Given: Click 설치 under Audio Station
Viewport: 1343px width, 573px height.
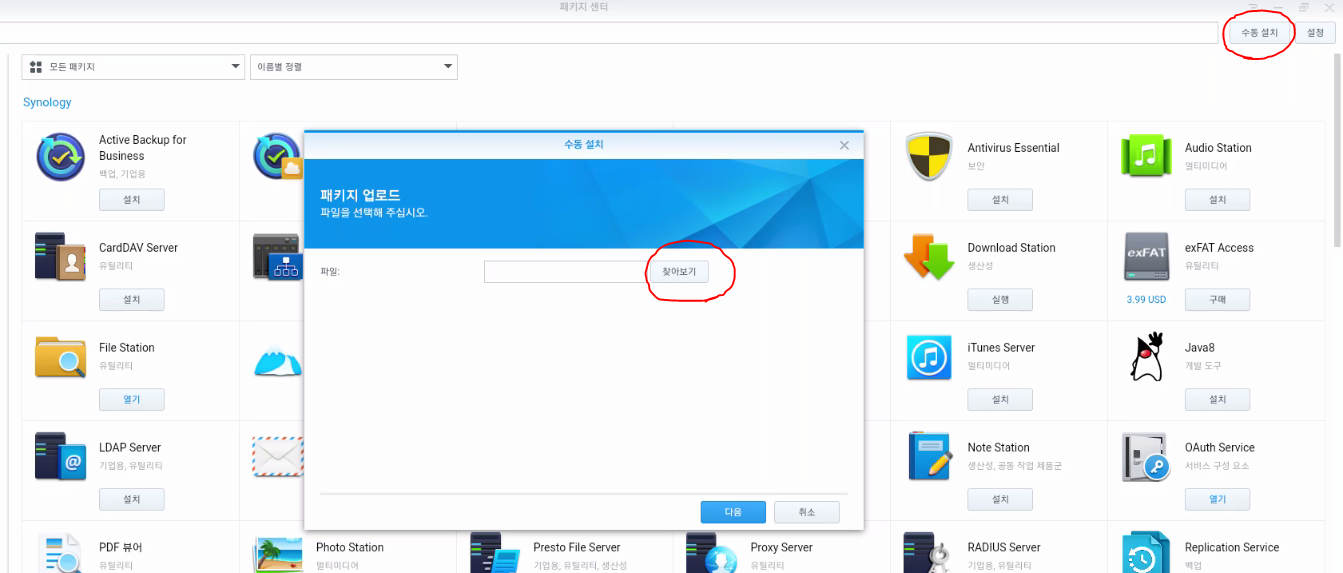Looking at the screenshot, I should [x=1217, y=200].
